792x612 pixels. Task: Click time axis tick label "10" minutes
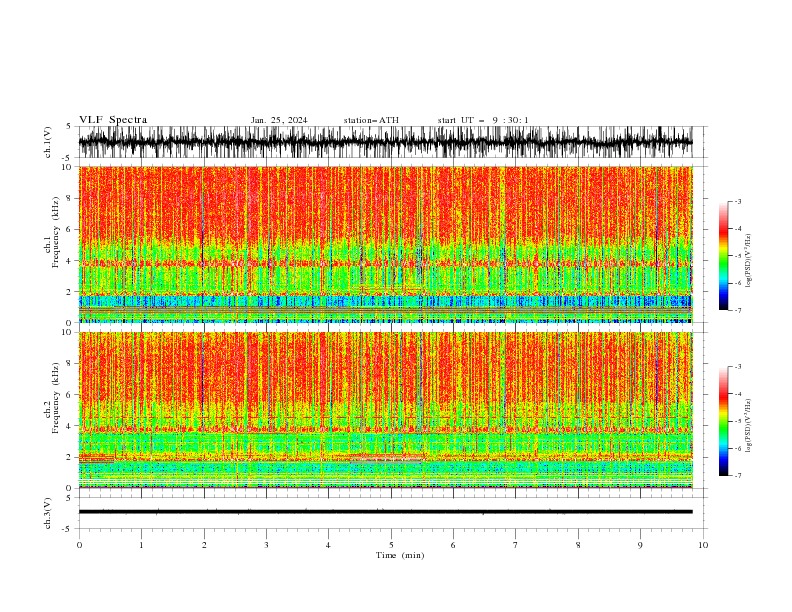click(703, 545)
